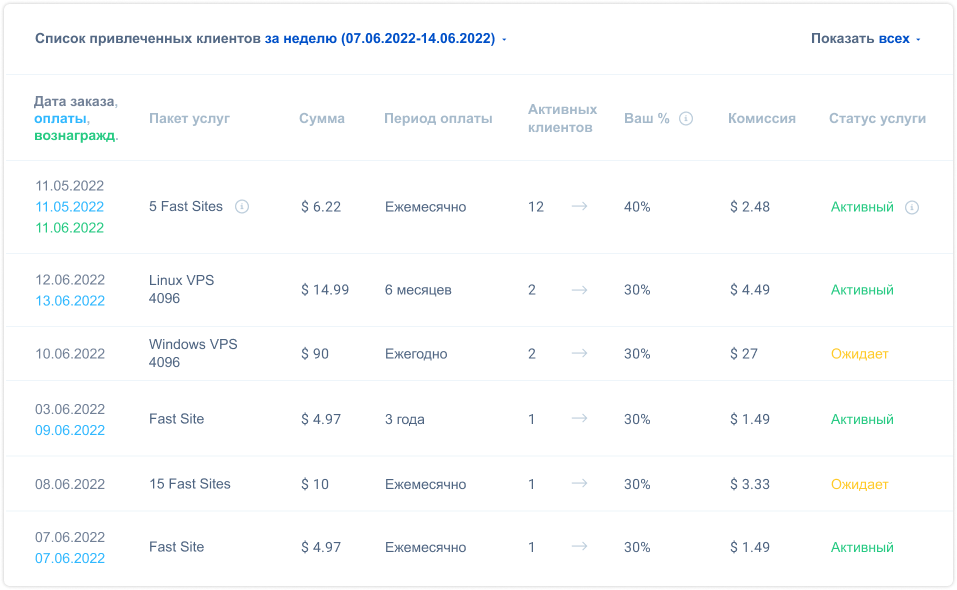Click the Сумма column header

322,118
